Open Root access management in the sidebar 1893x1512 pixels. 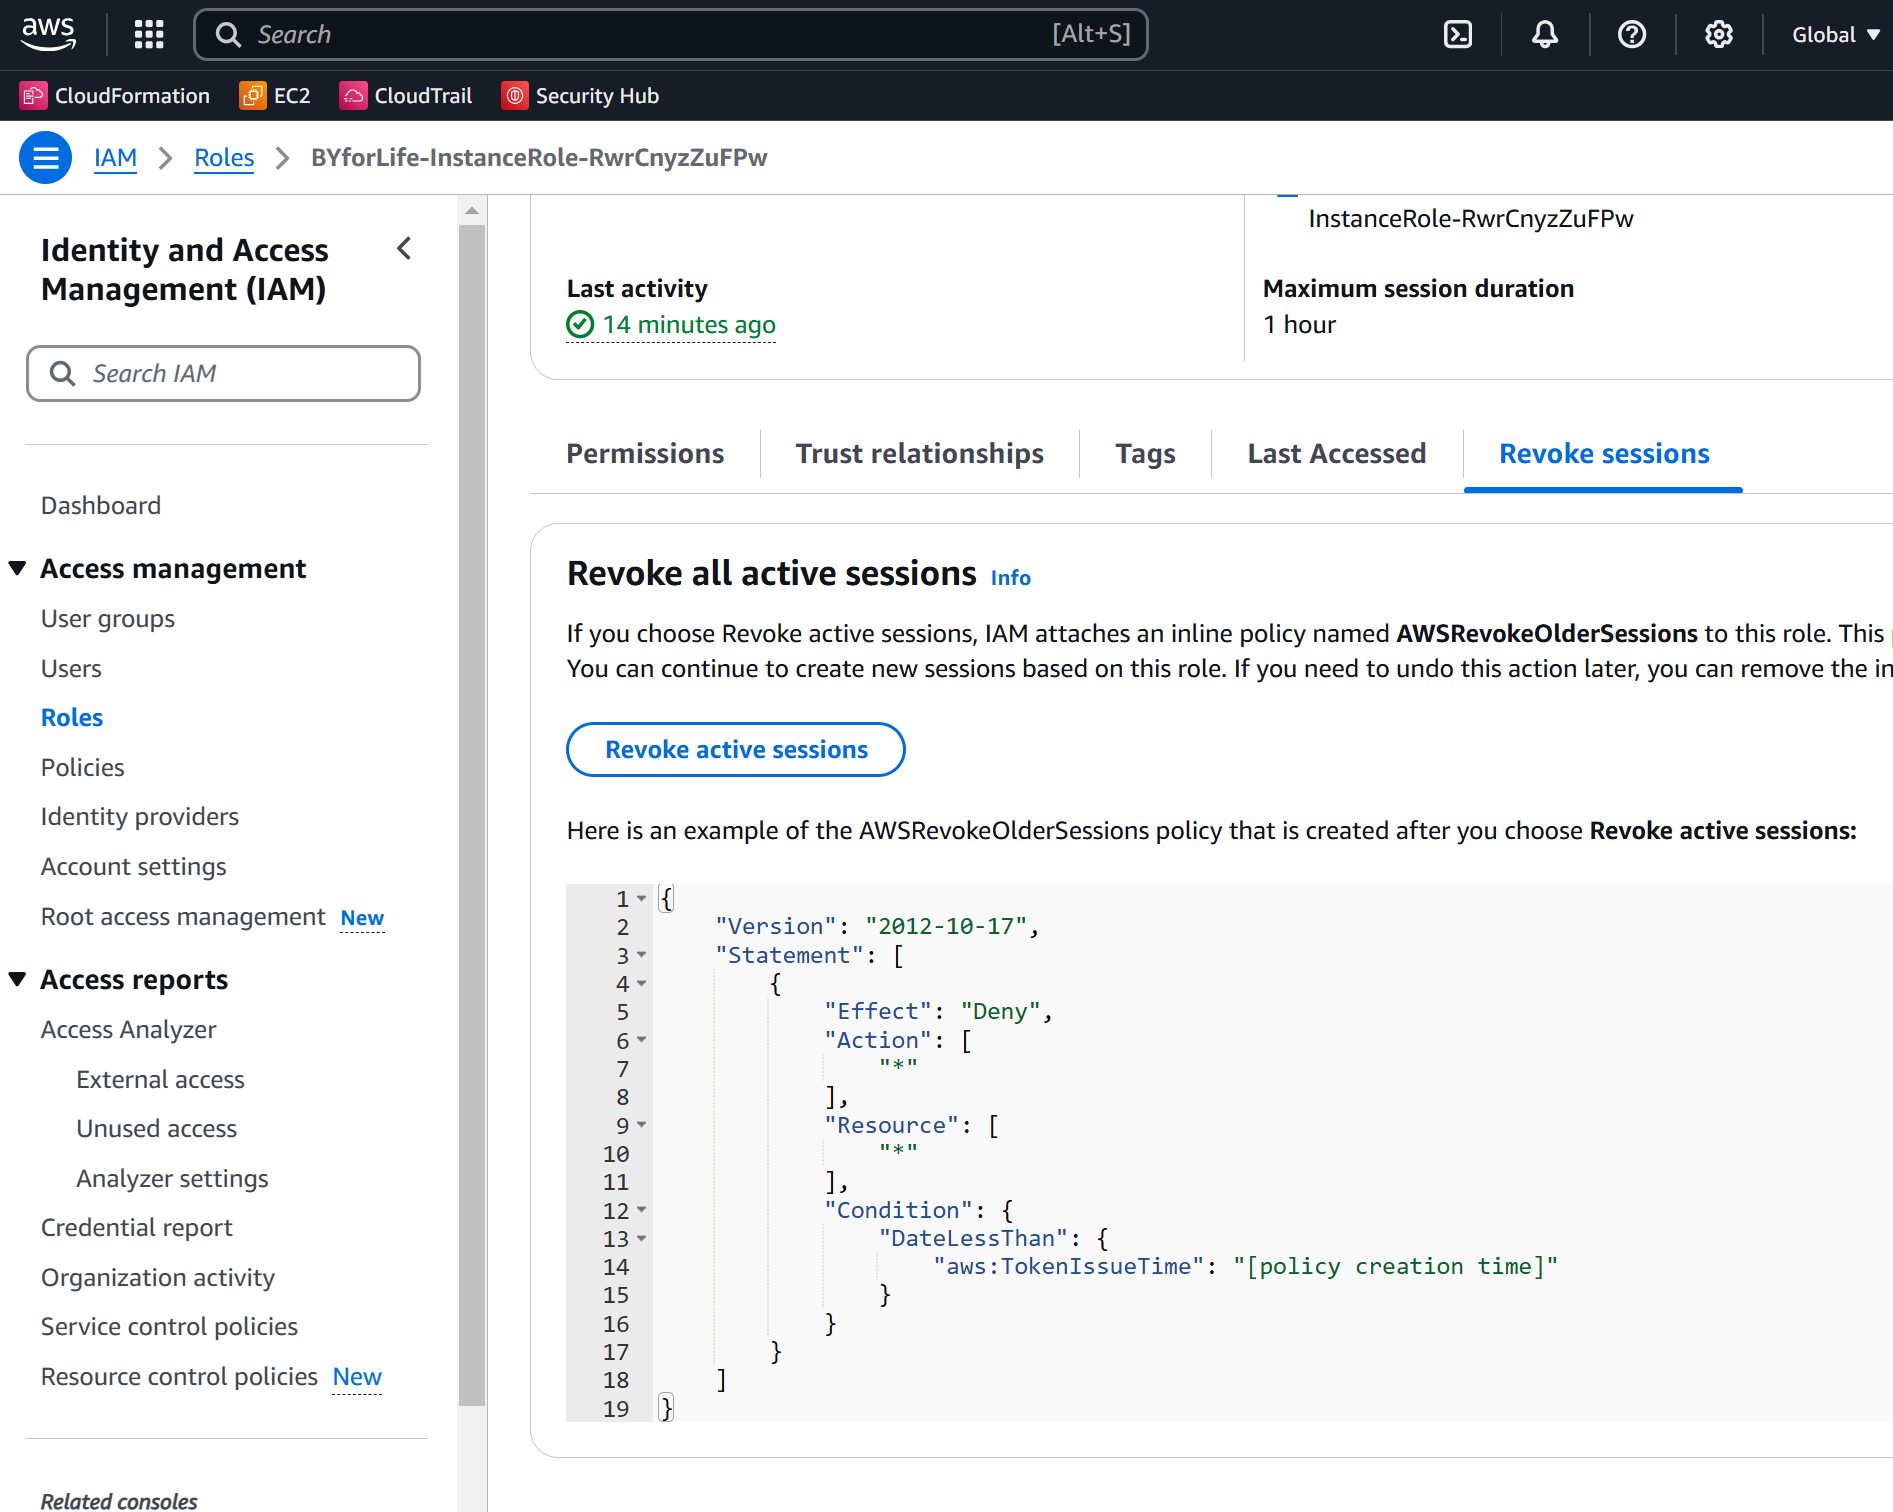(183, 917)
